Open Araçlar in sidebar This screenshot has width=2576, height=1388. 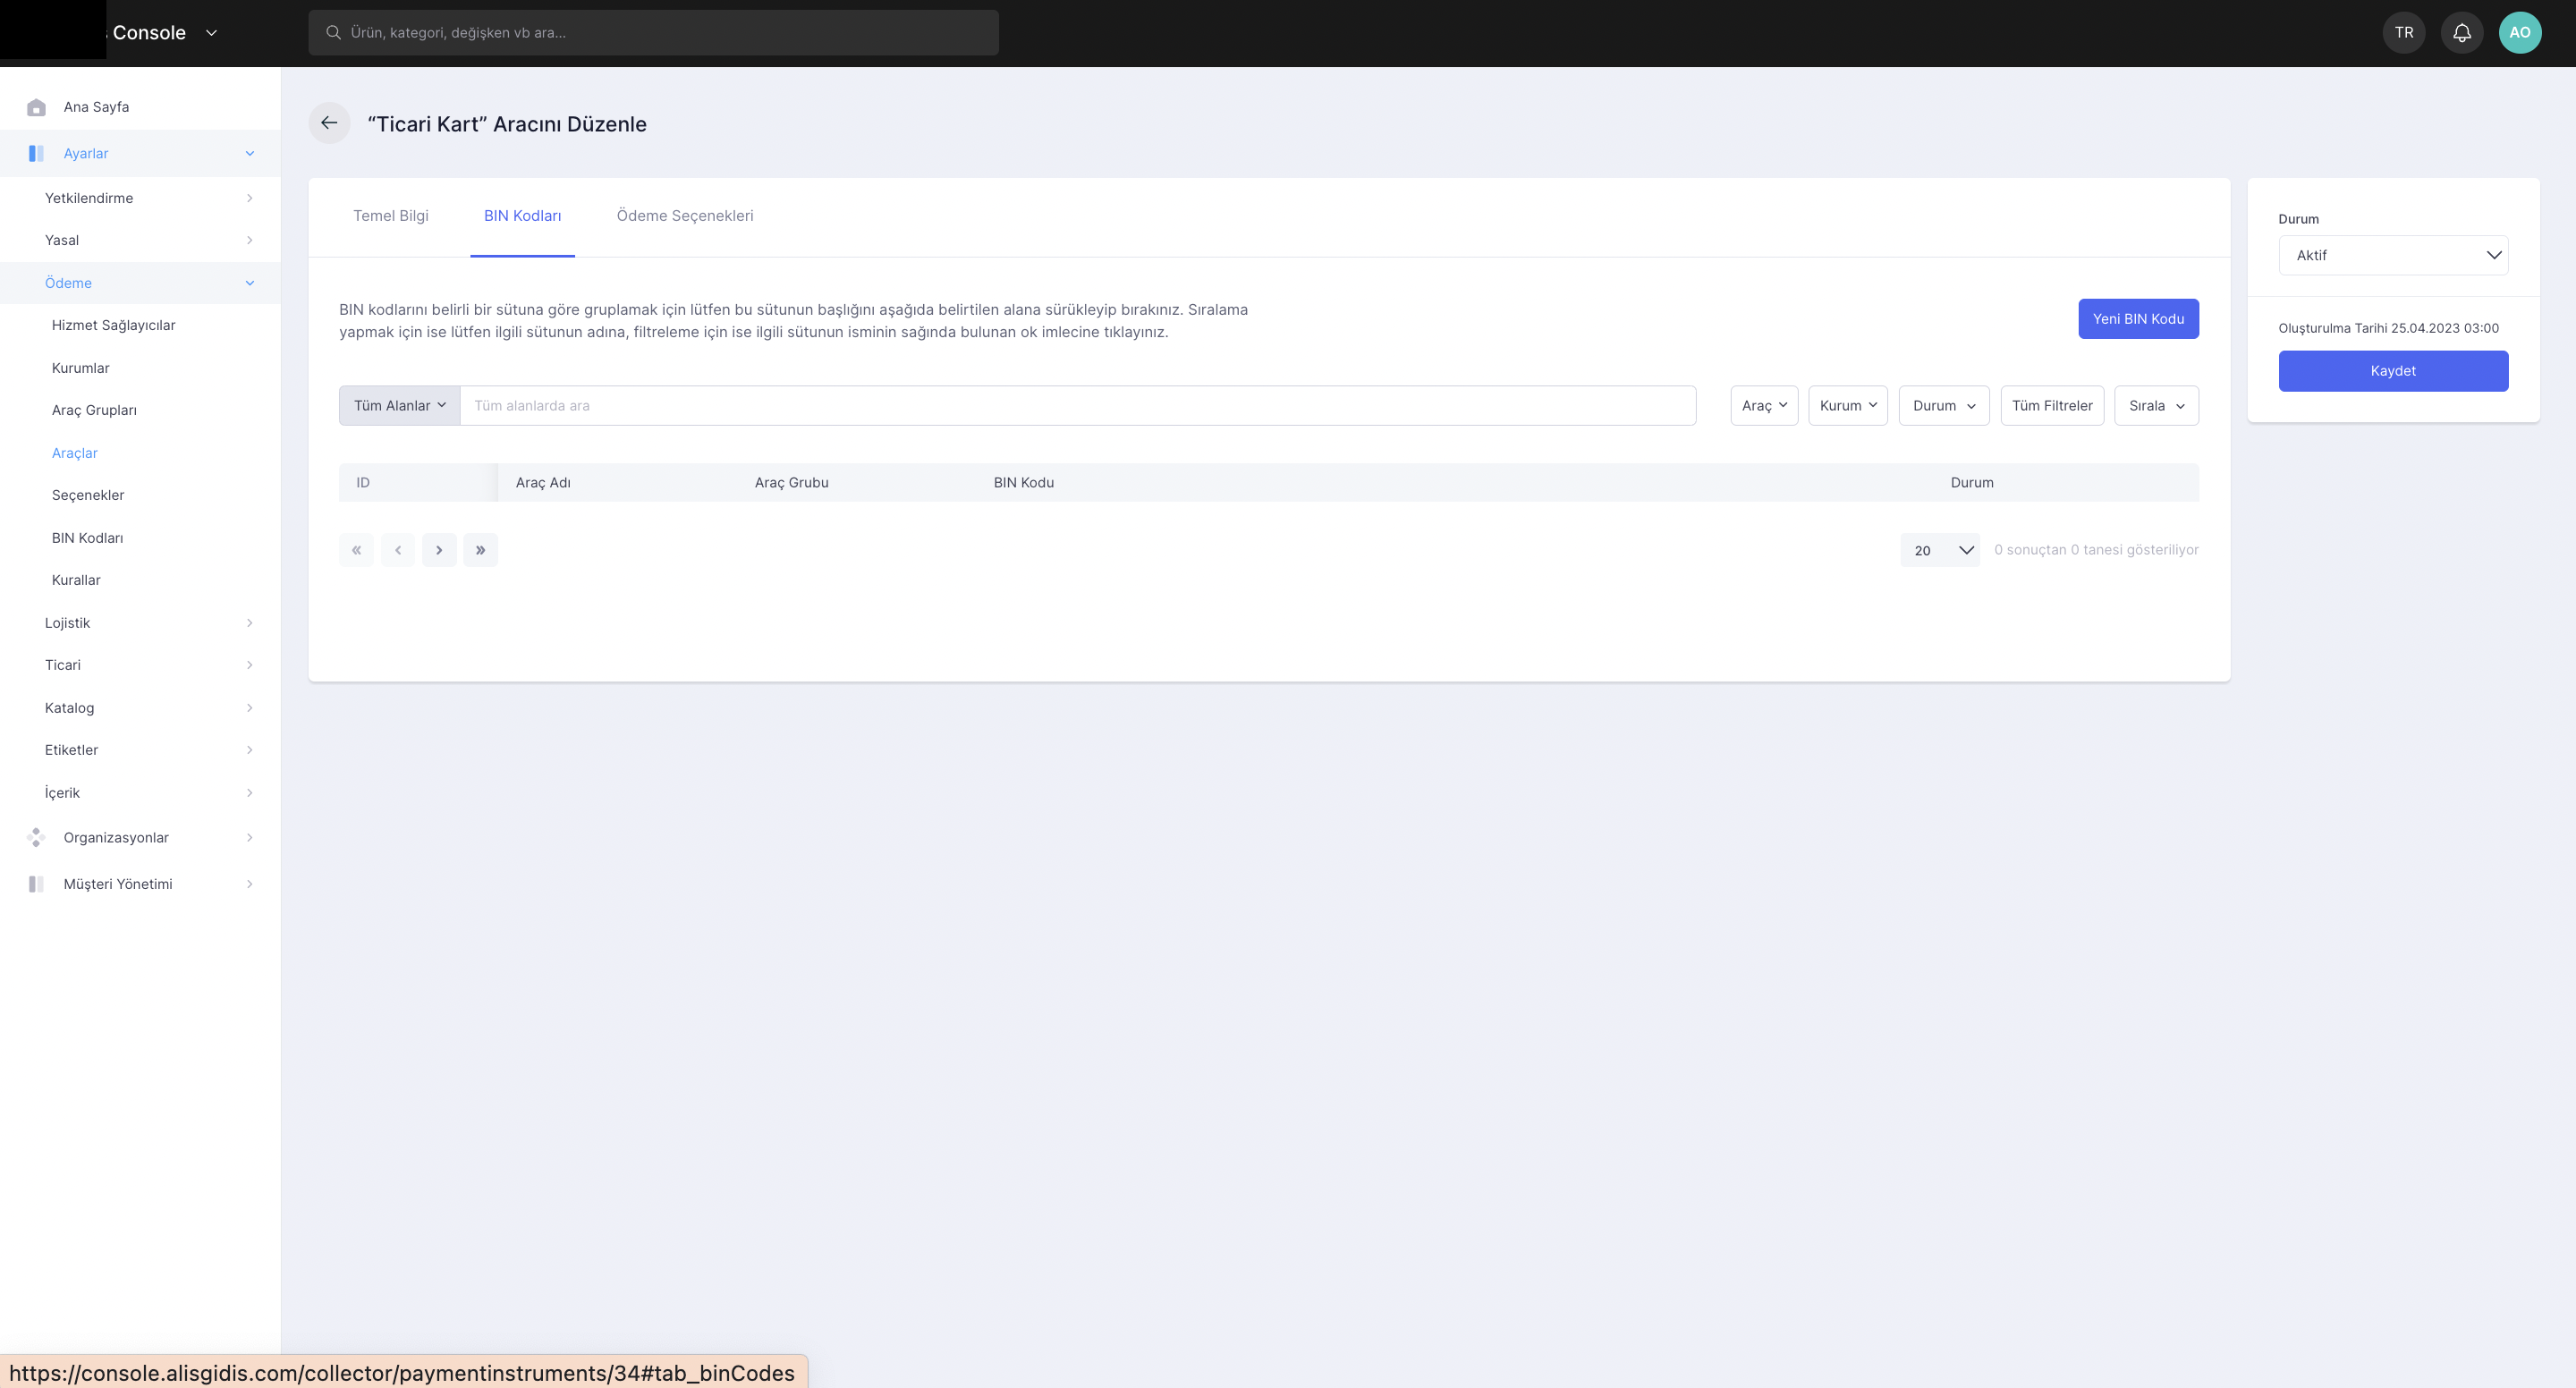75,453
